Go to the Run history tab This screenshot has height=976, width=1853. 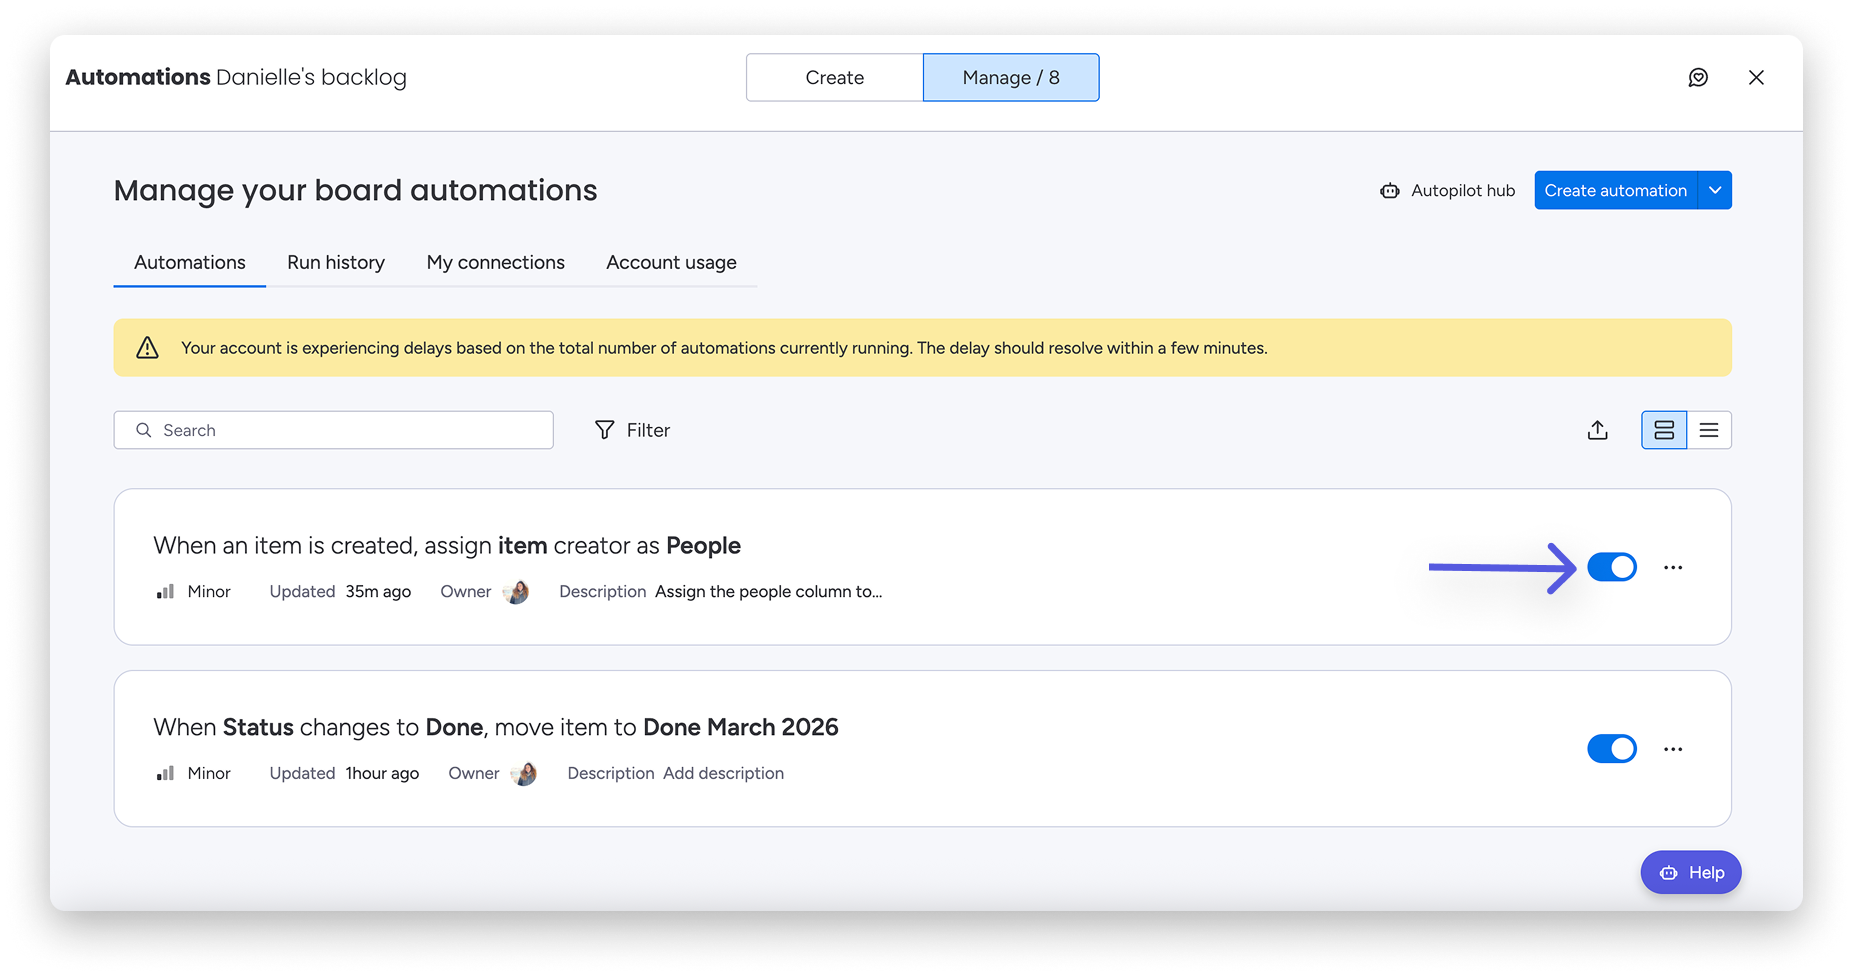coord(336,262)
